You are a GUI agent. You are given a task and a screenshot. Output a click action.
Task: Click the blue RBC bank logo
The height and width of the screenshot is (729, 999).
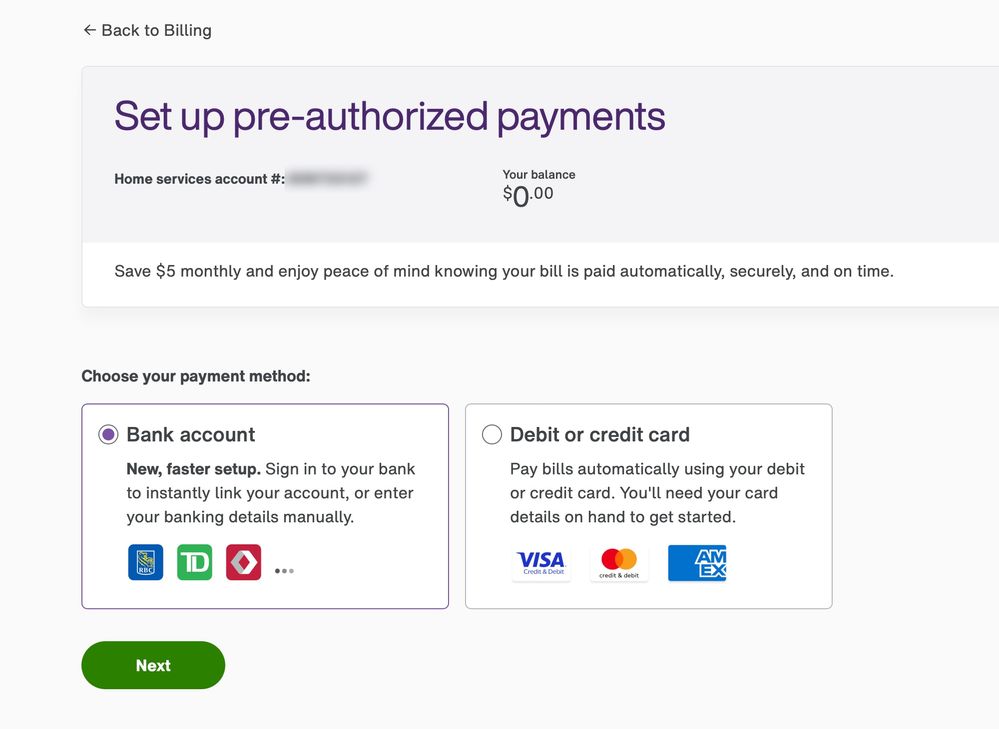145,562
